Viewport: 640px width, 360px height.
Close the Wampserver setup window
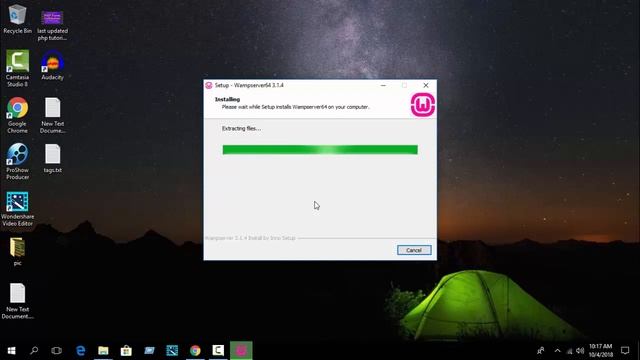[x=426, y=85]
